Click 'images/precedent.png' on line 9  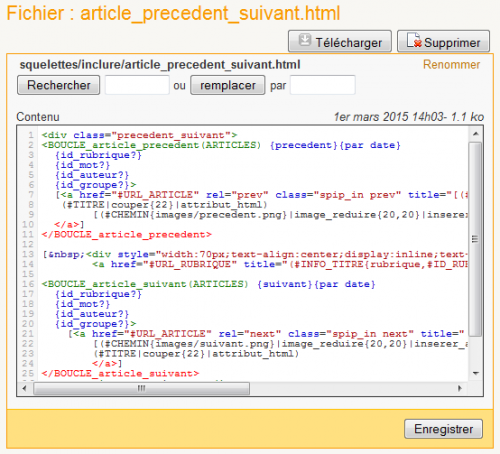pyautogui.click(x=219, y=215)
